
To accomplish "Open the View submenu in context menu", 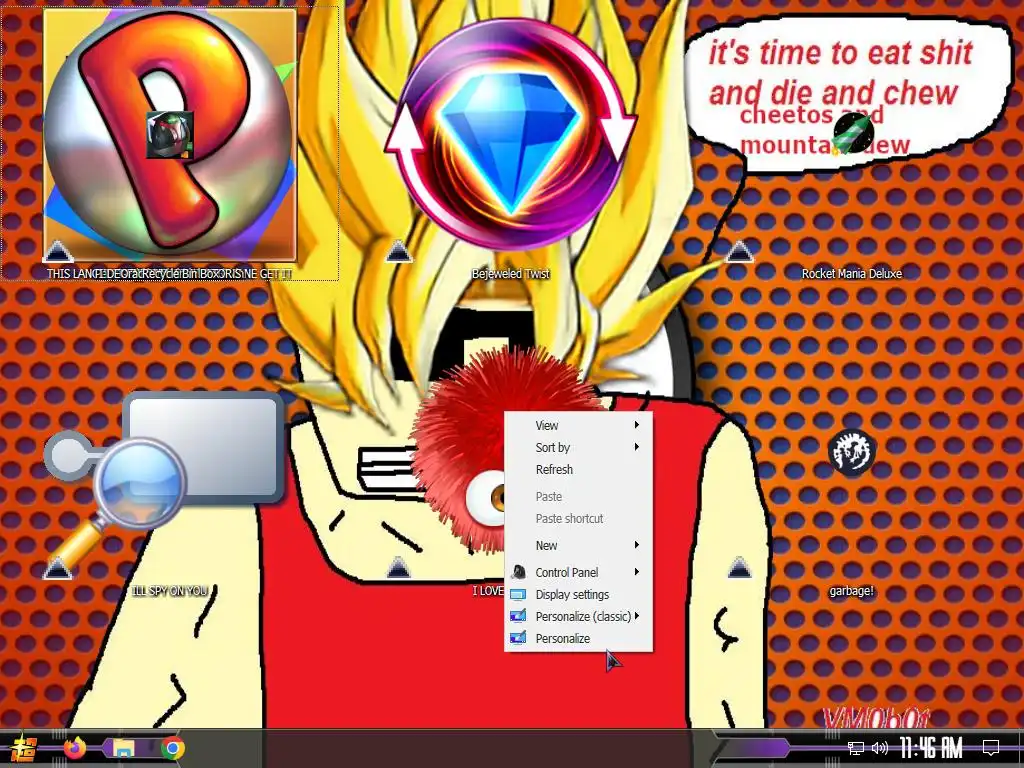I will tap(579, 425).
